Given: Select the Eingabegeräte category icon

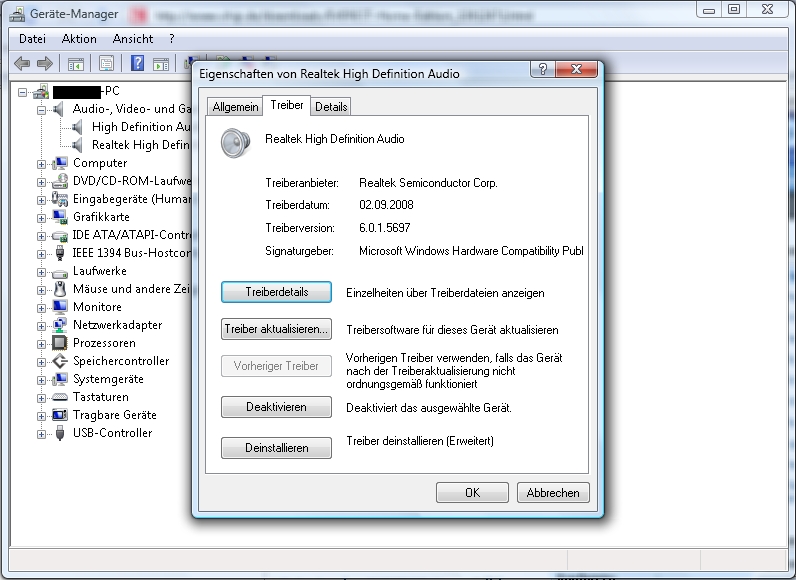Looking at the screenshot, I should [x=60, y=199].
